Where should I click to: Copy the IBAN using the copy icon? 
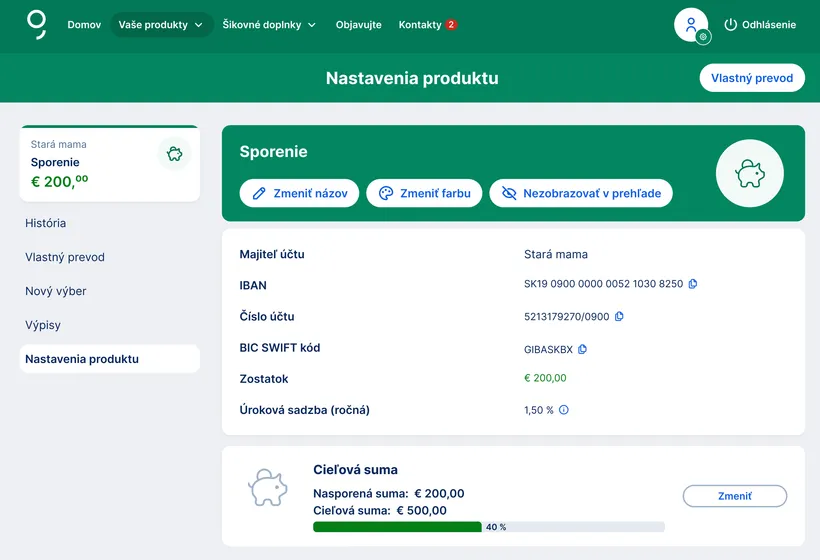(x=693, y=284)
